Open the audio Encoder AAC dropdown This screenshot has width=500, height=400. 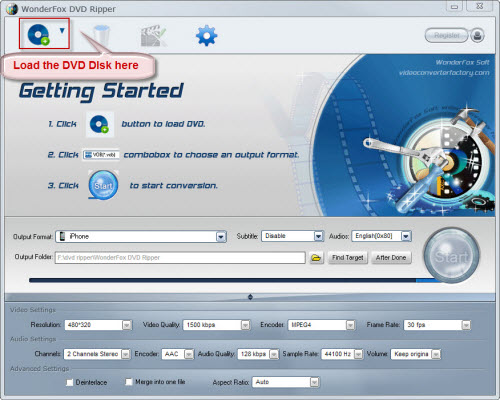tap(177, 354)
